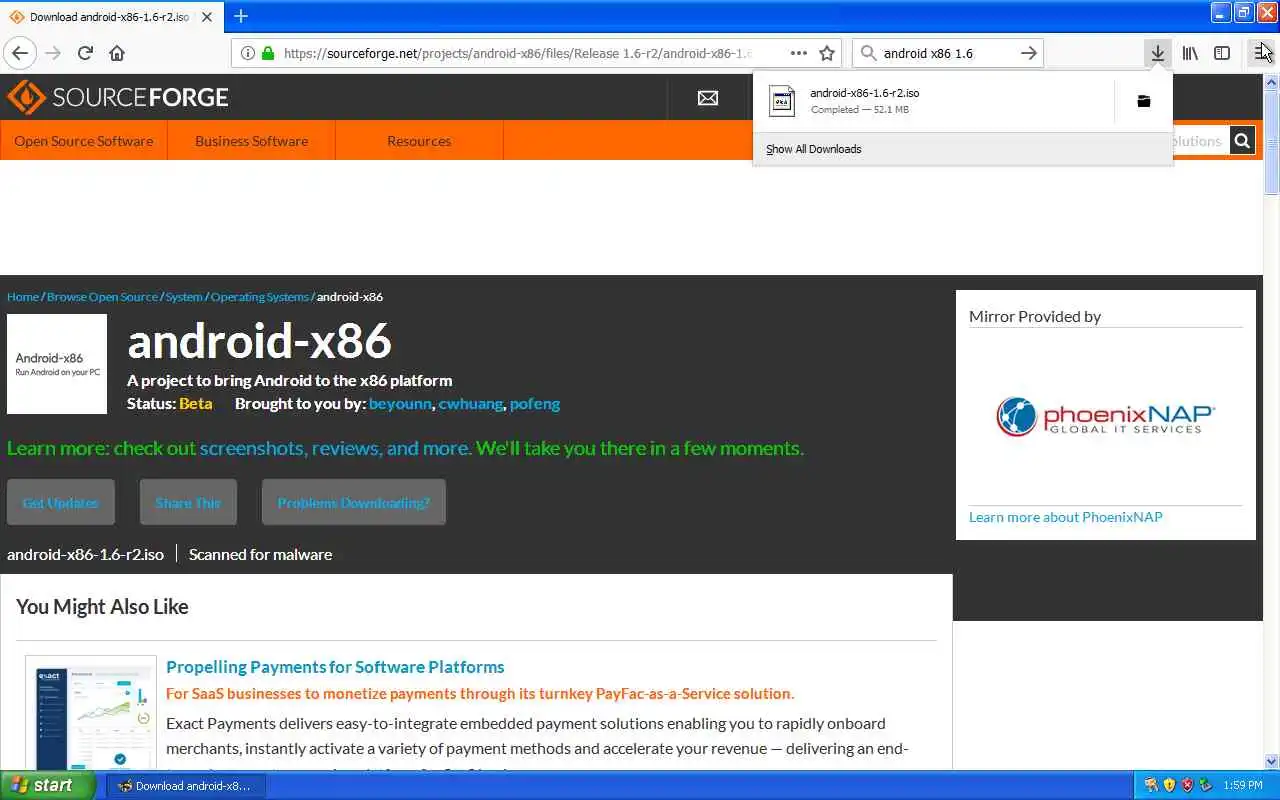Click the red security shield tray icon
Image resolution: width=1280 pixels, height=800 pixels.
(x=1187, y=785)
